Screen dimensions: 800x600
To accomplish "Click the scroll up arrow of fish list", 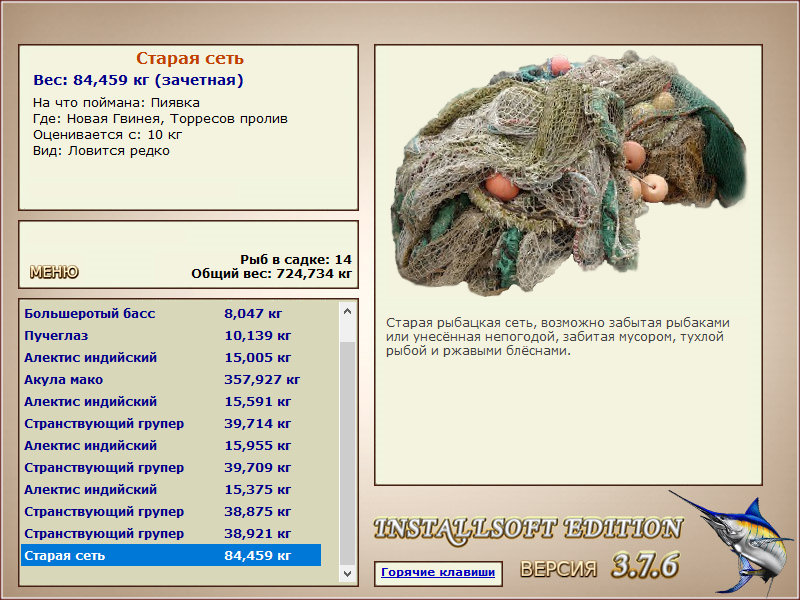I will (347, 311).
